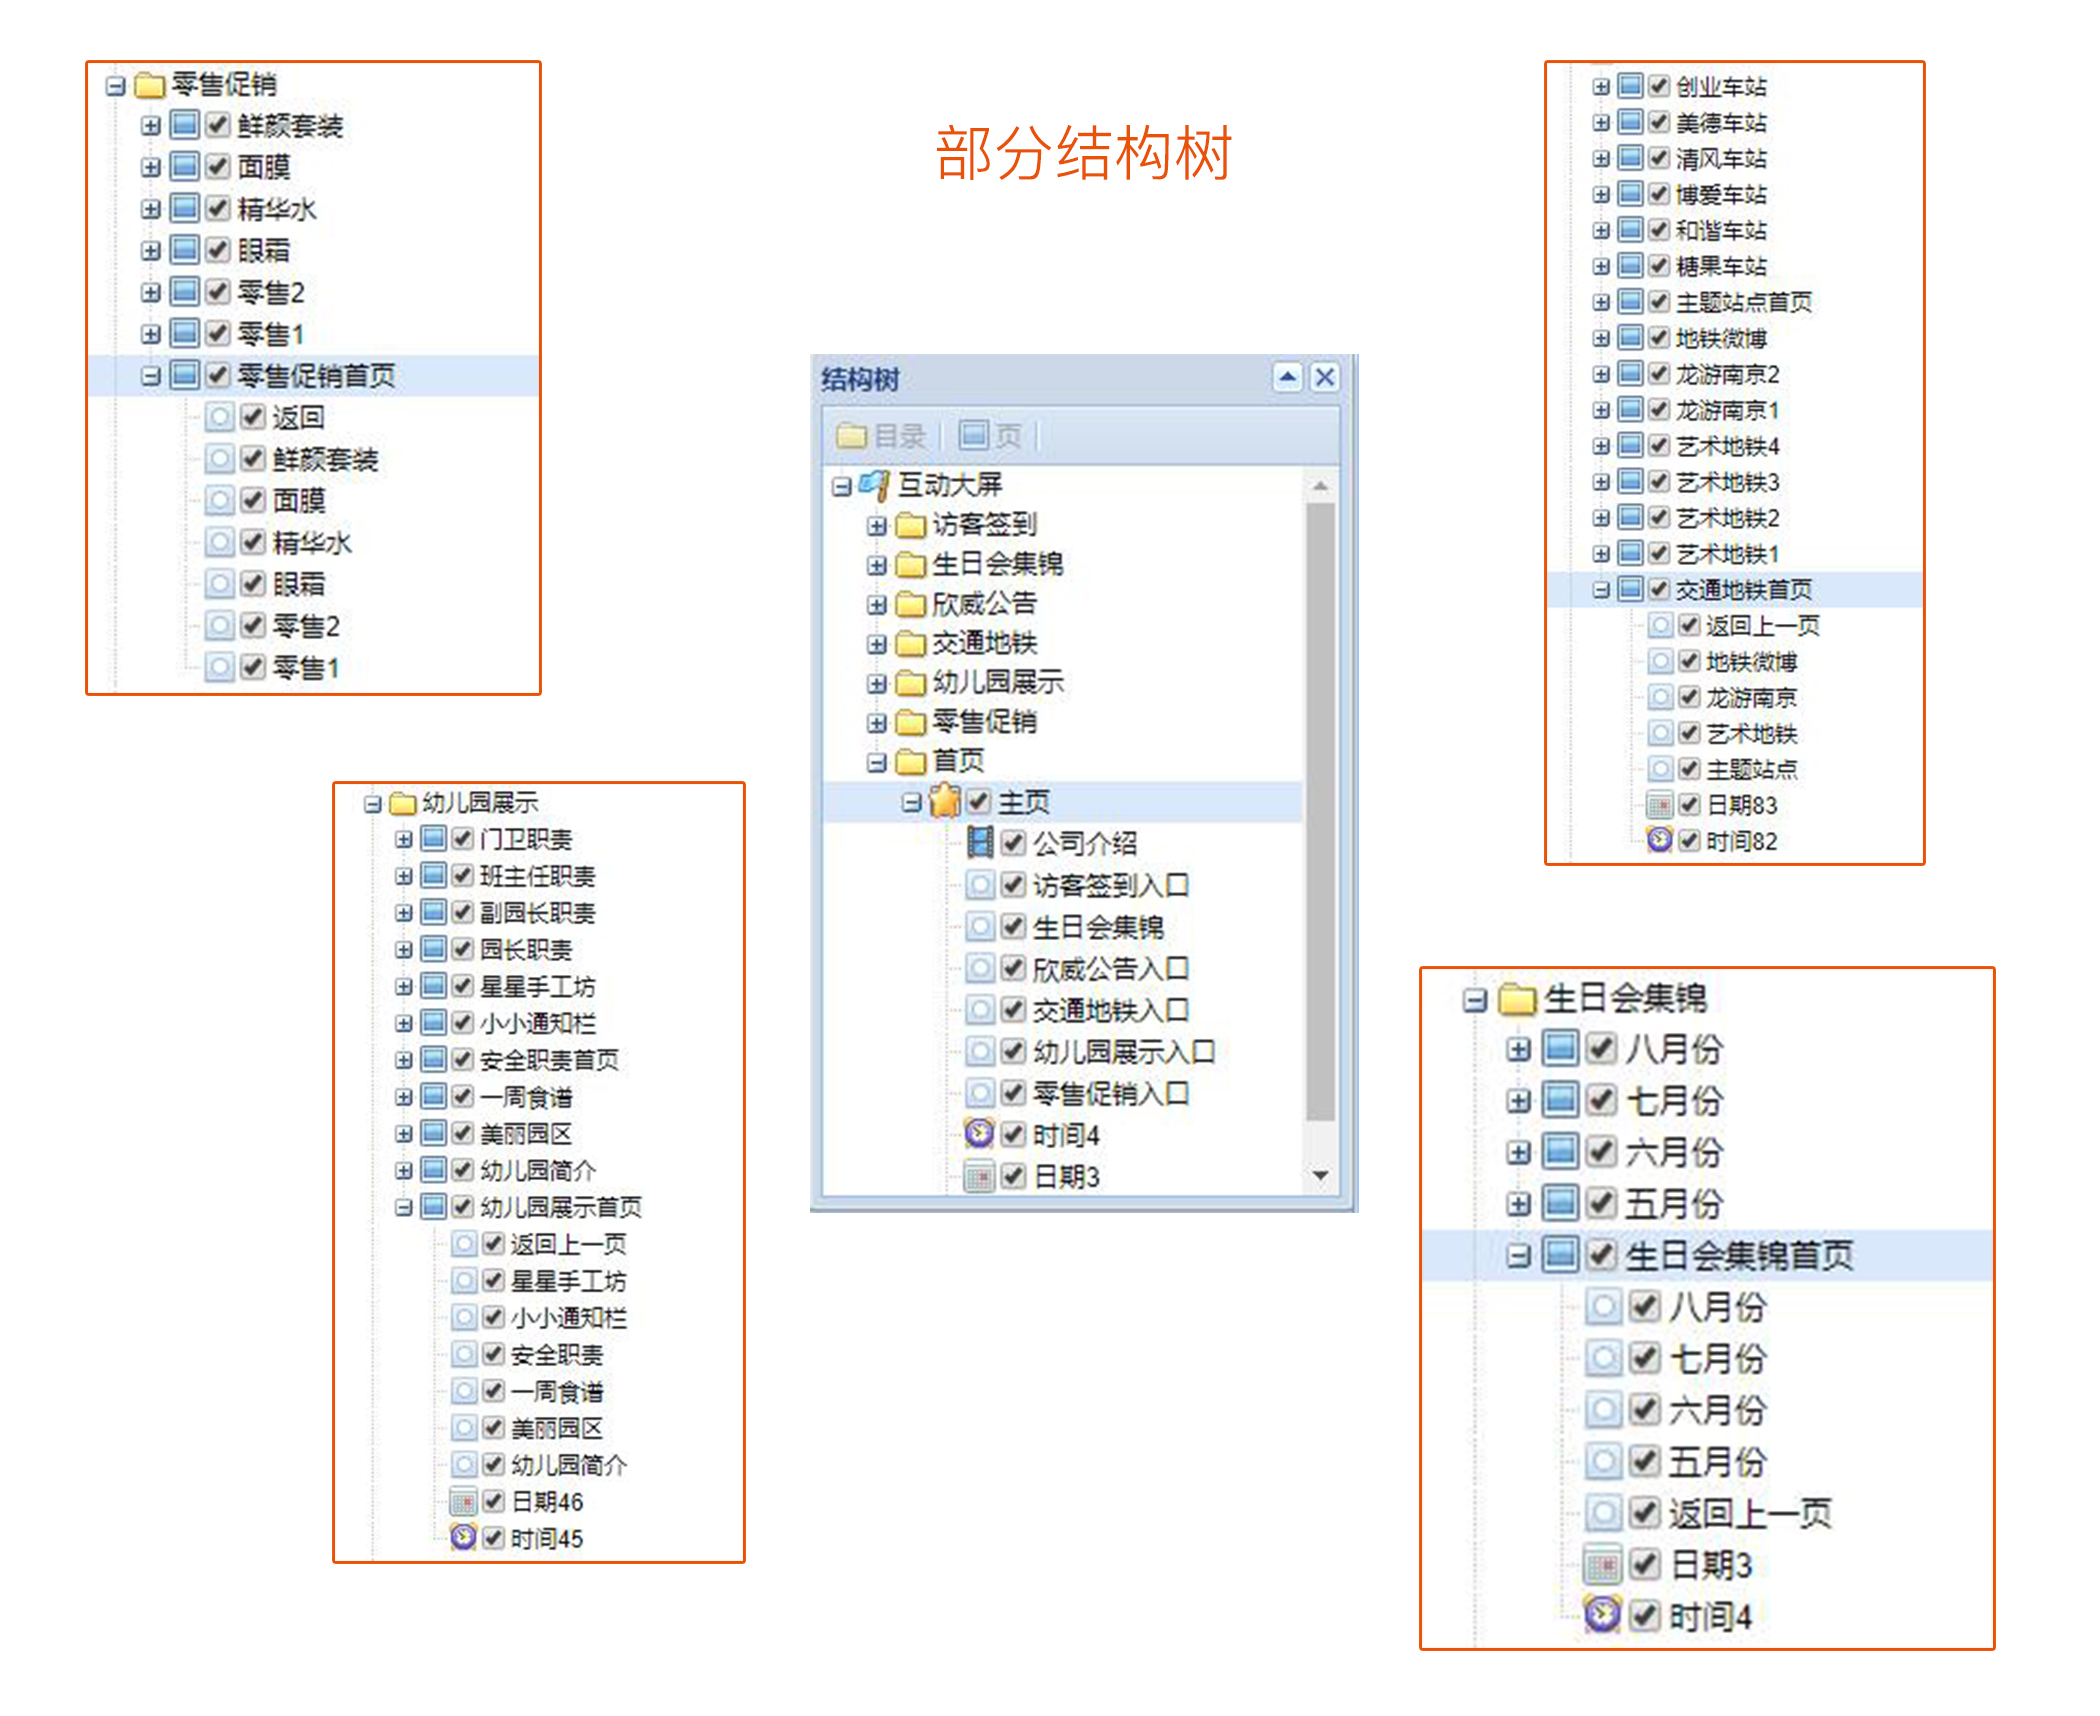Click the structure tree vertical scrollbar
The image size is (2100, 1716).
(x=1320, y=810)
